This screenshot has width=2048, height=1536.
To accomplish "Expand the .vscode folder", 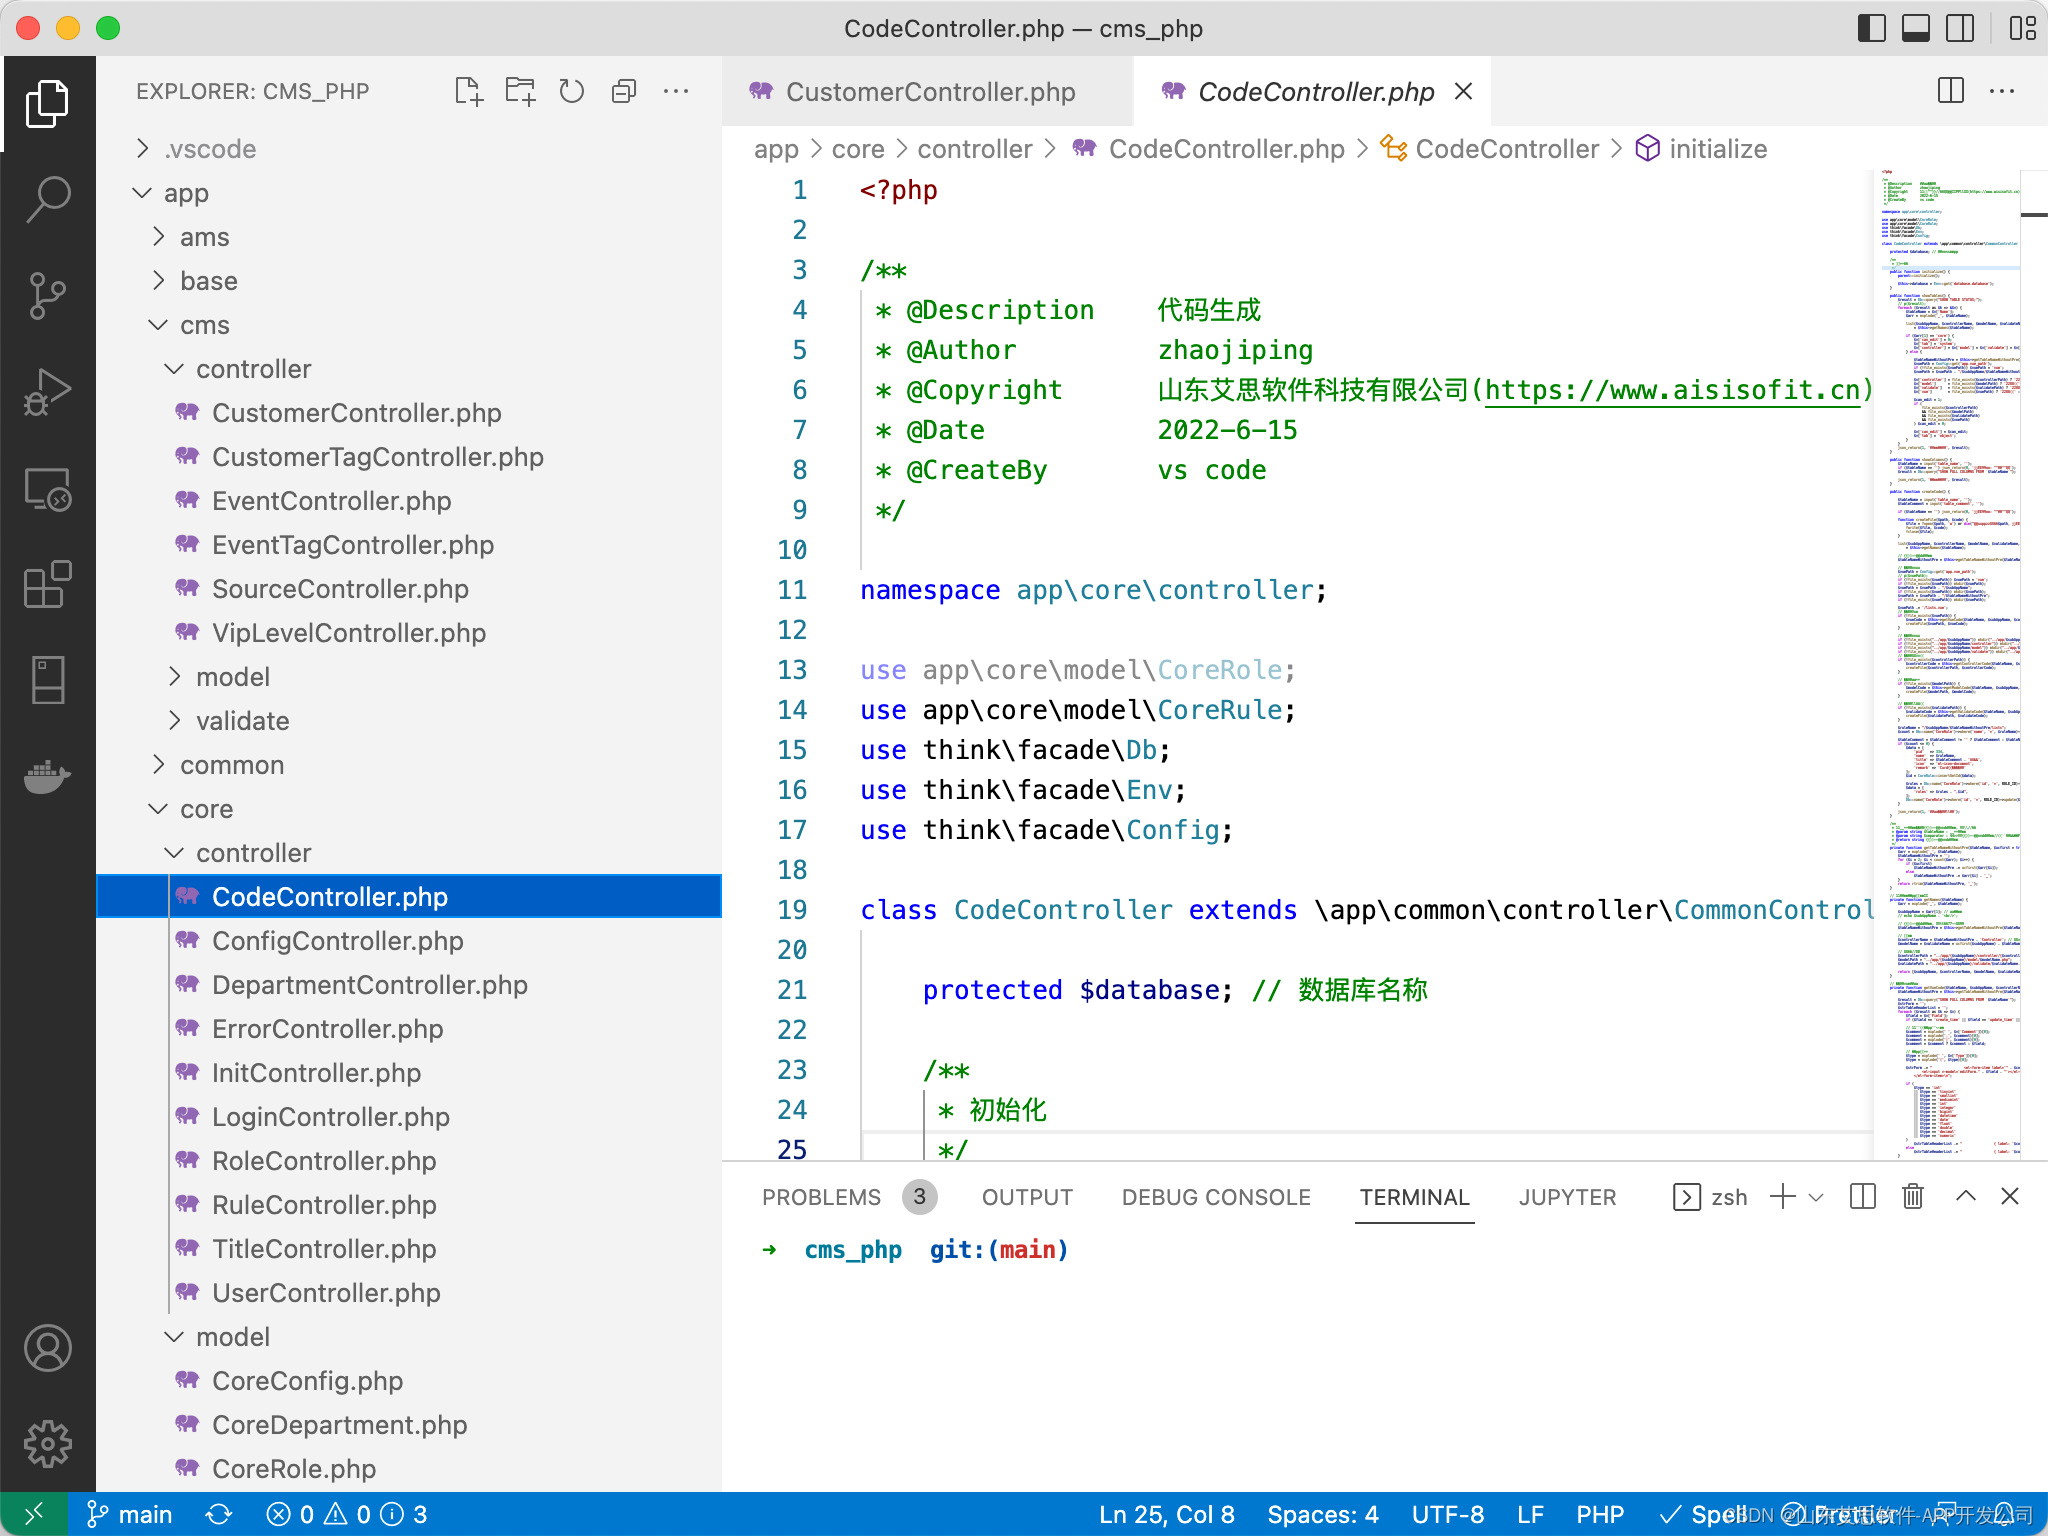I will 209,149.
